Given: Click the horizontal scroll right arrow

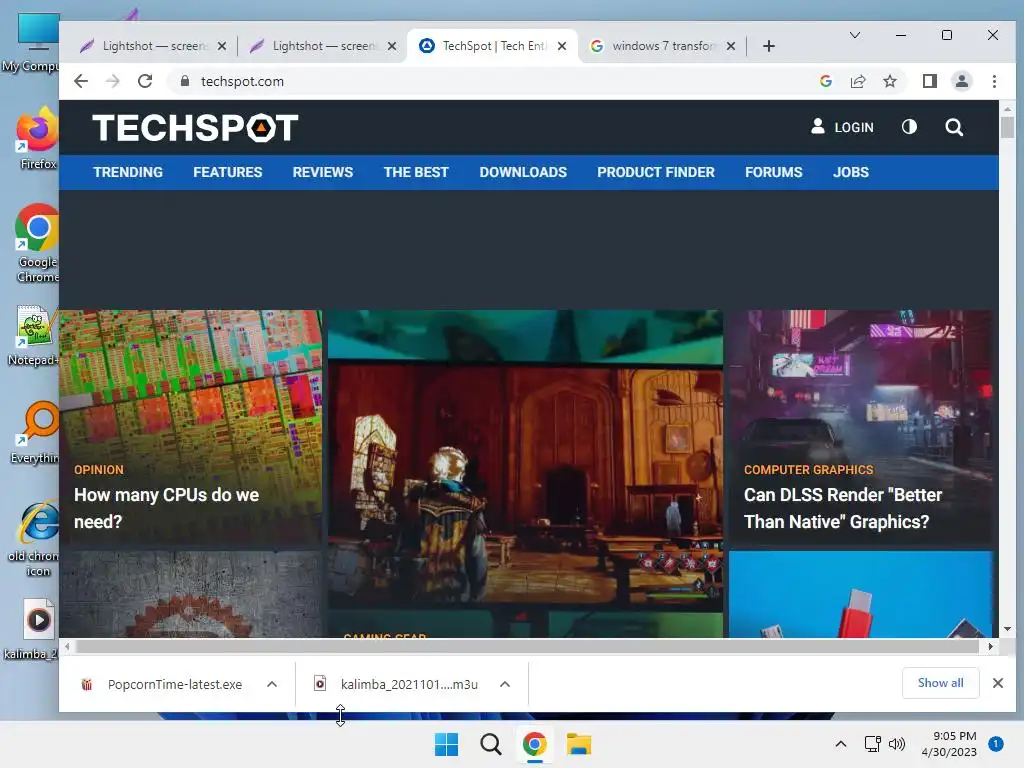Looking at the screenshot, I should coord(990,647).
